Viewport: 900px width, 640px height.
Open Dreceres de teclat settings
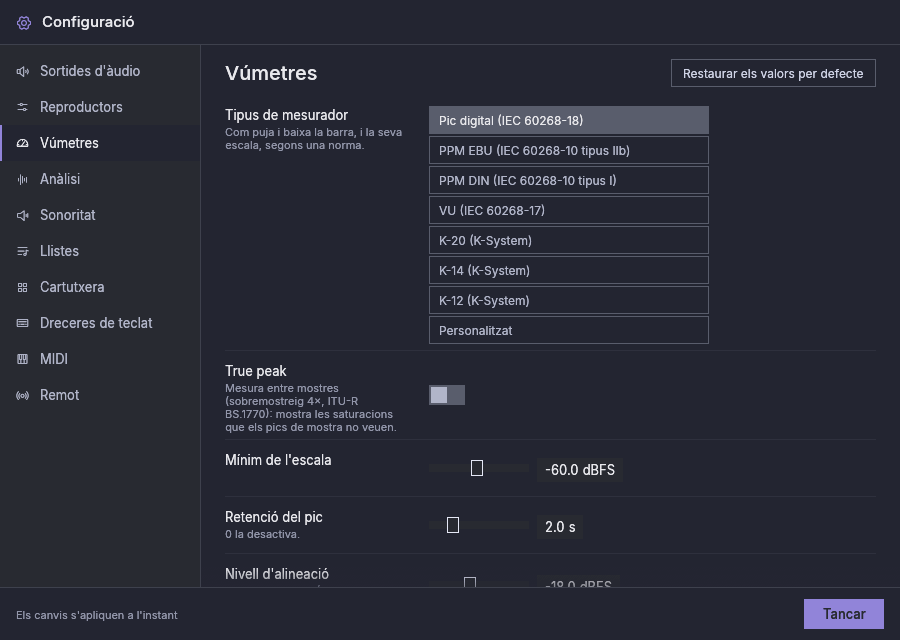pos(100,323)
